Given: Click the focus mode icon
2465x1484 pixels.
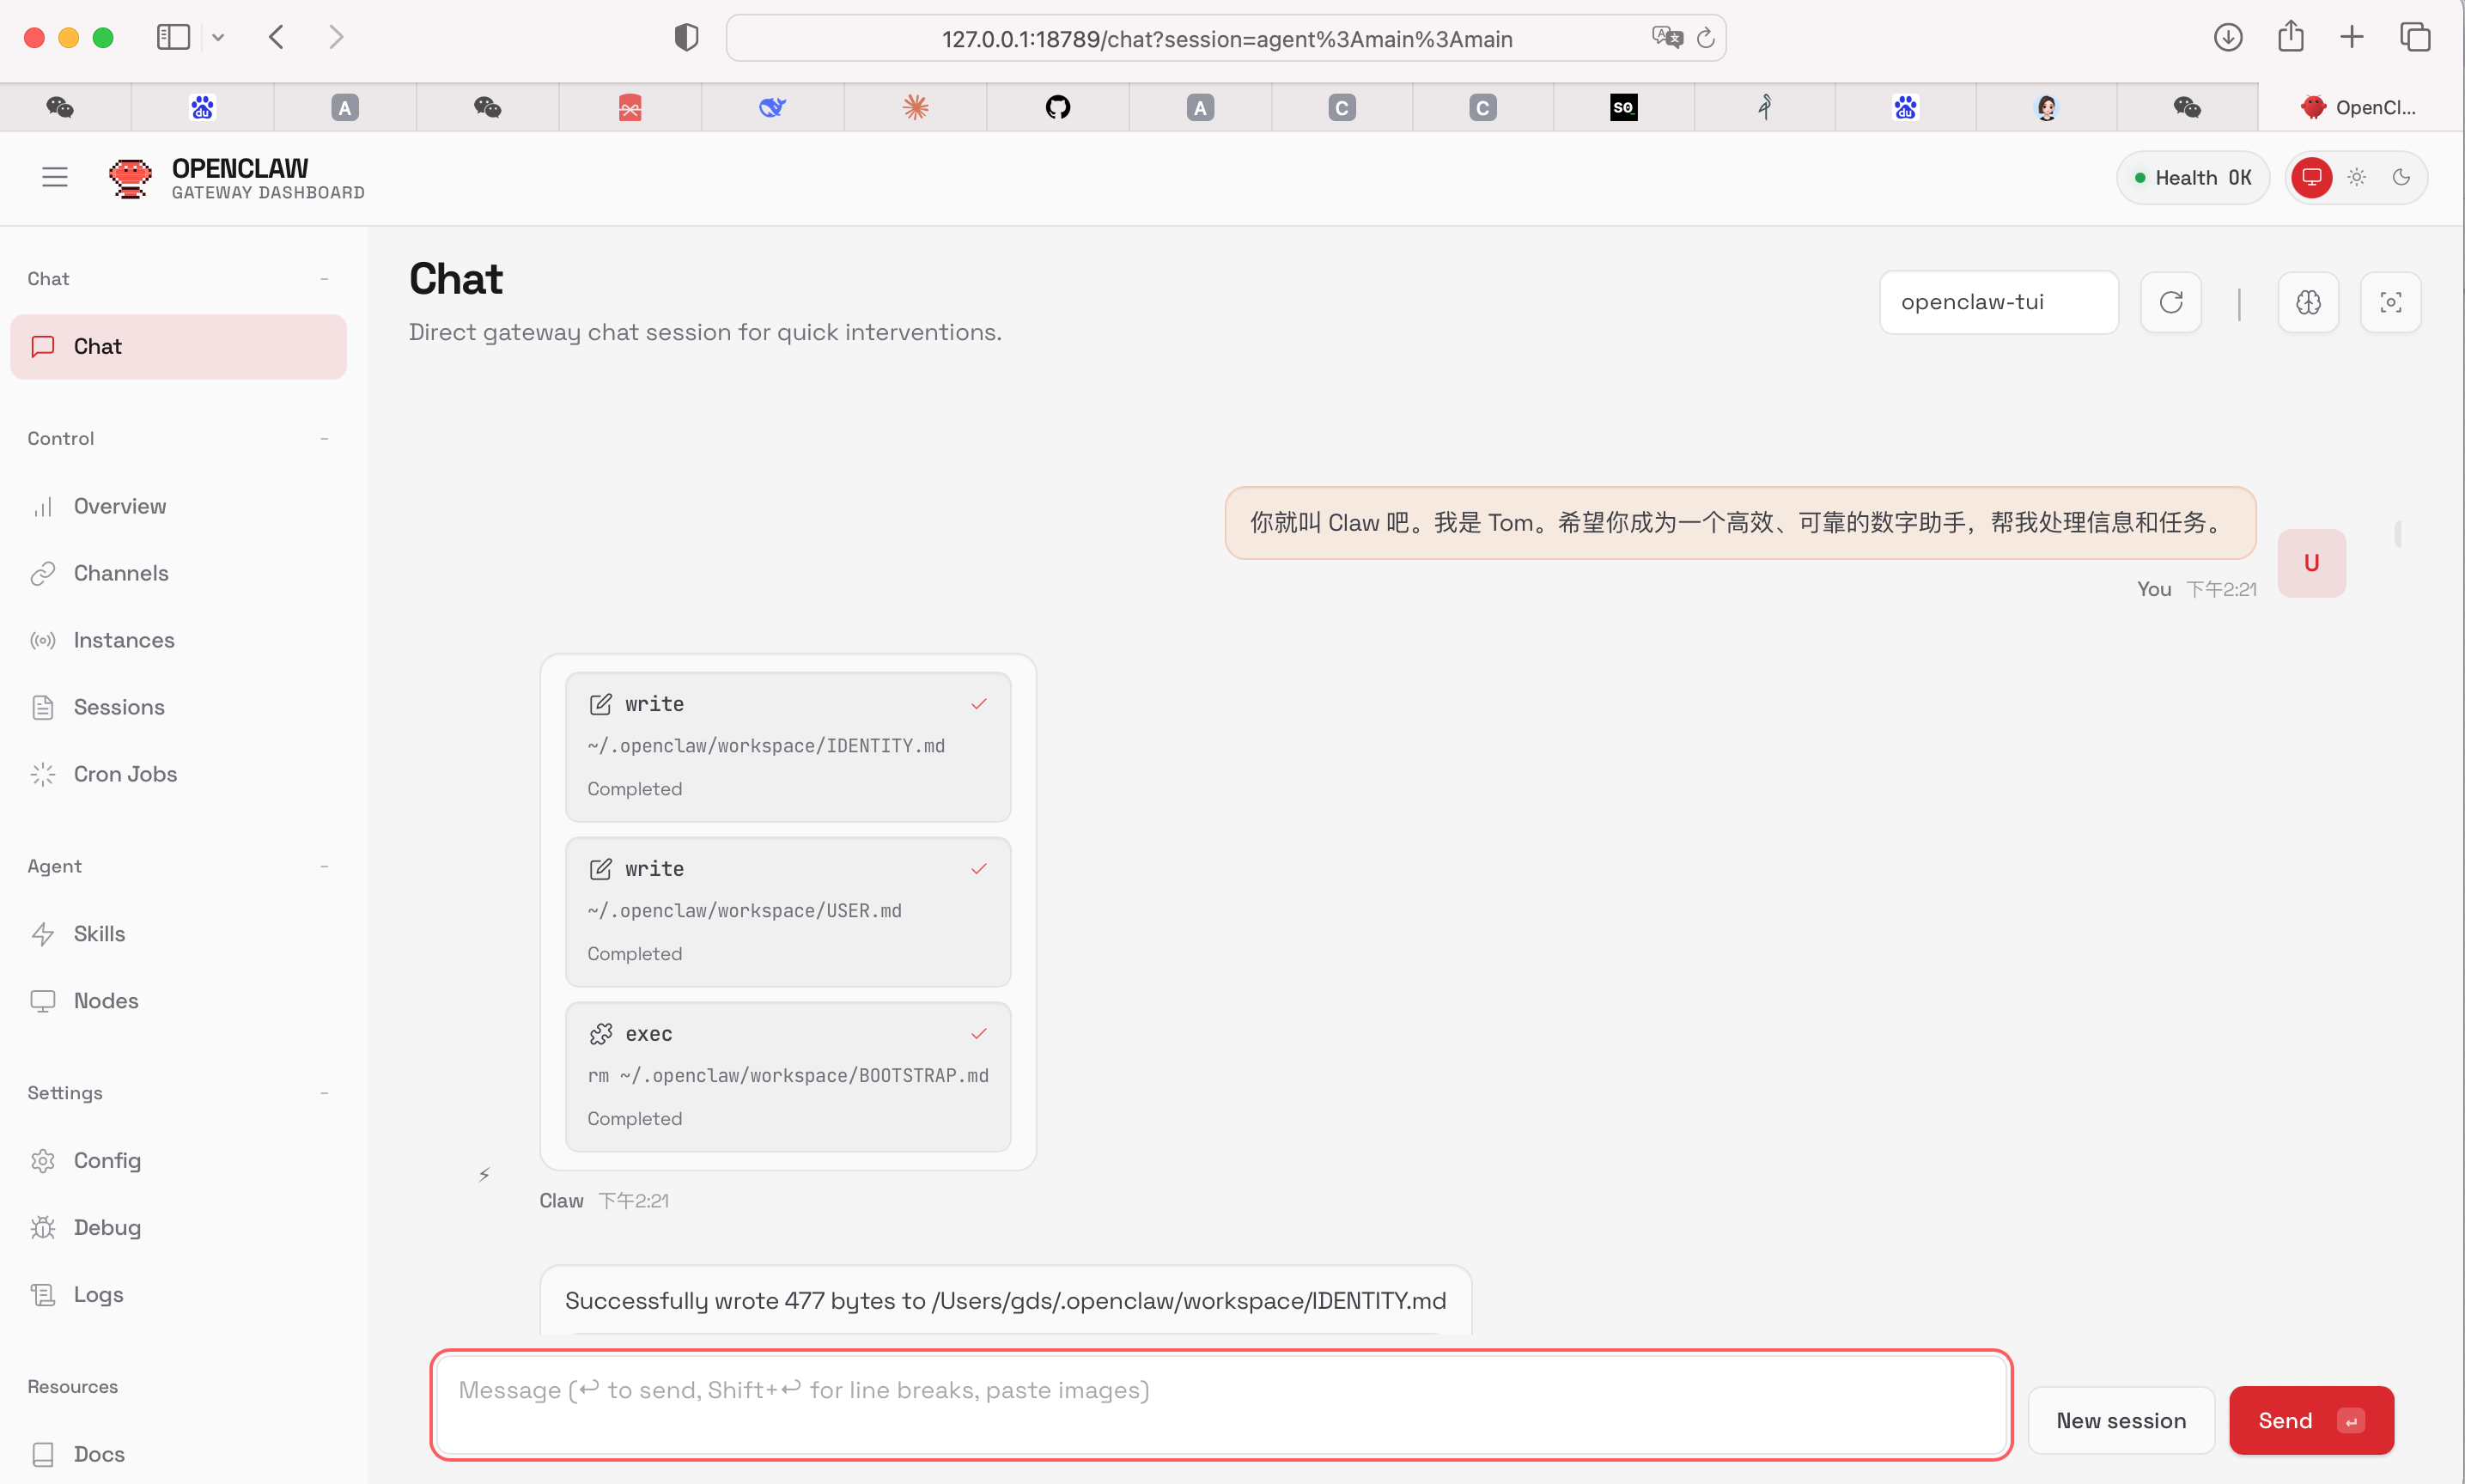Looking at the screenshot, I should pyautogui.click(x=2390, y=302).
